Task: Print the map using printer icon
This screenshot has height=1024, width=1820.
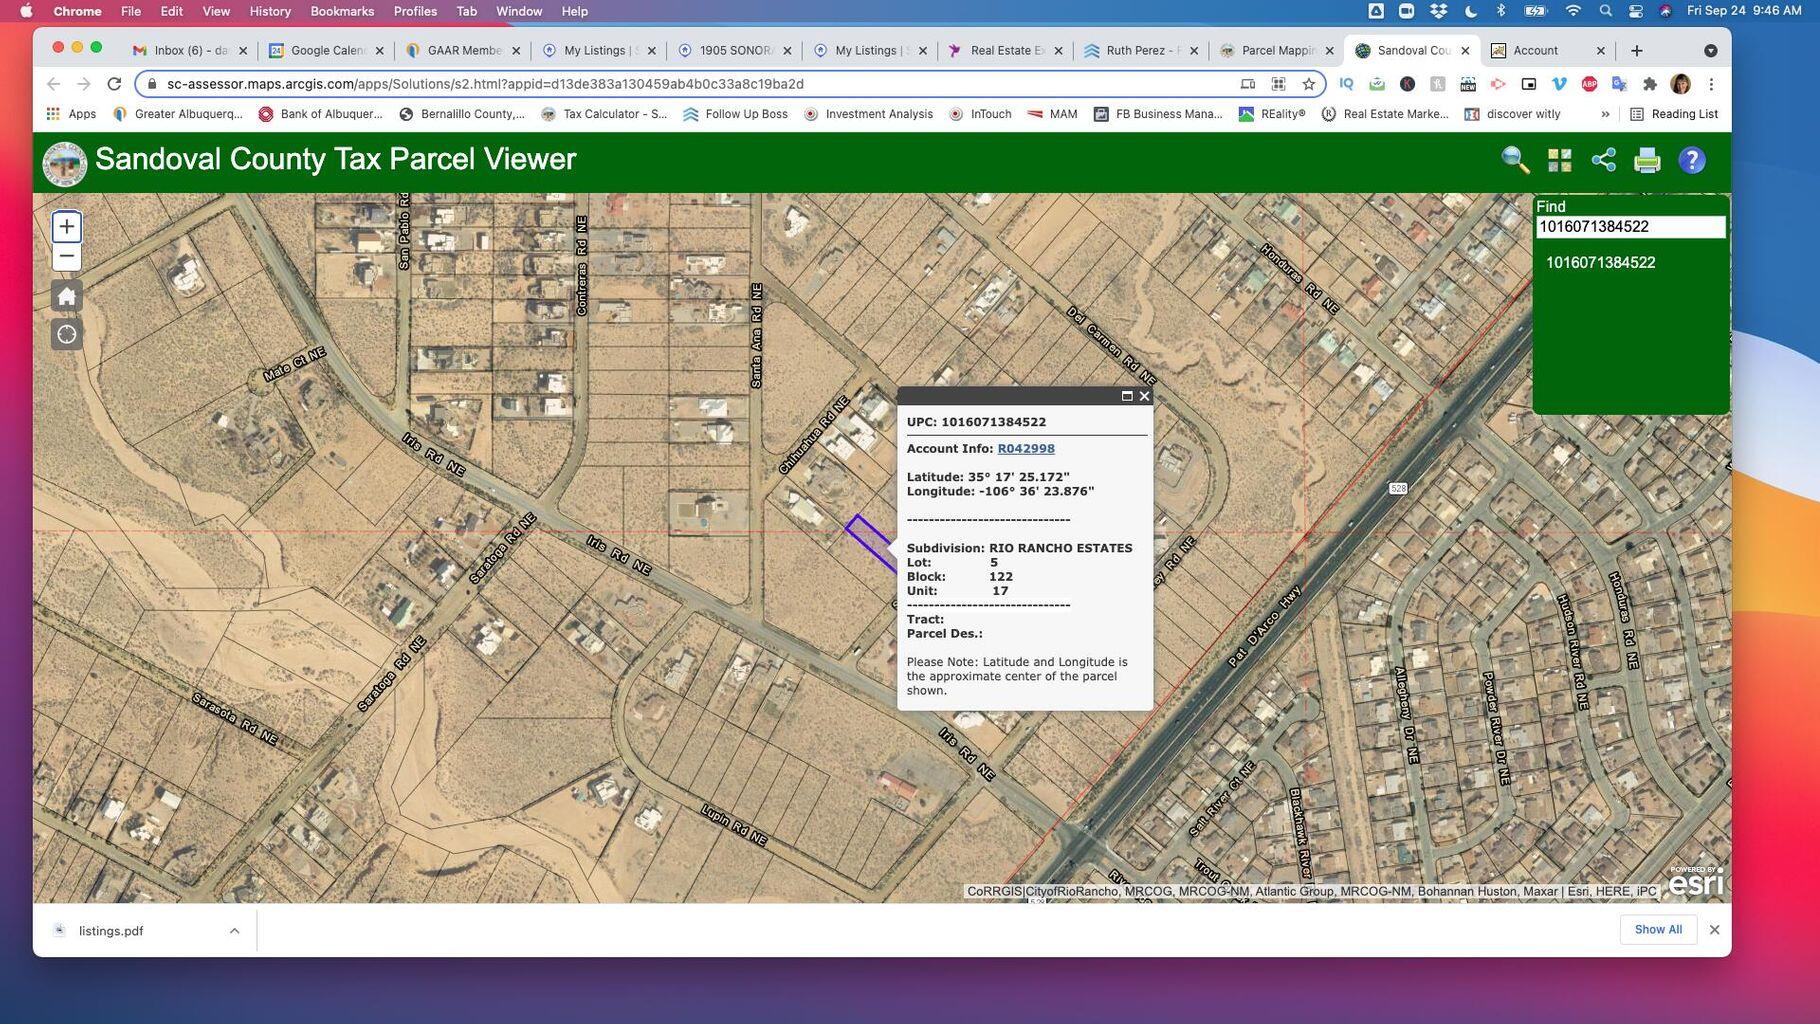Action: (x=1647, y=160)
